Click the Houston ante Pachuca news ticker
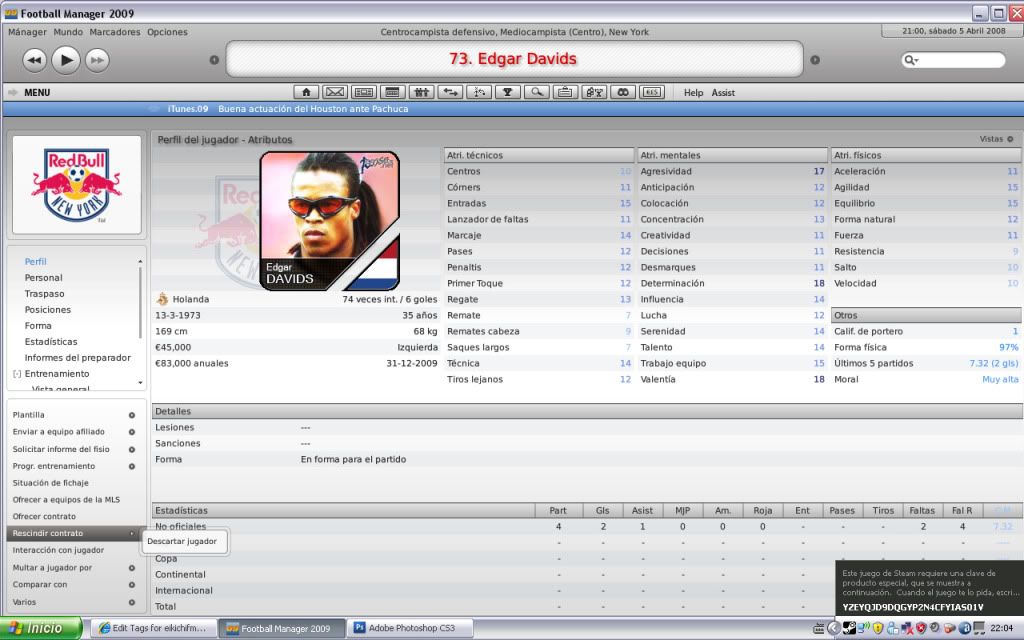1024x640 pixels. (x=313, y=109)
